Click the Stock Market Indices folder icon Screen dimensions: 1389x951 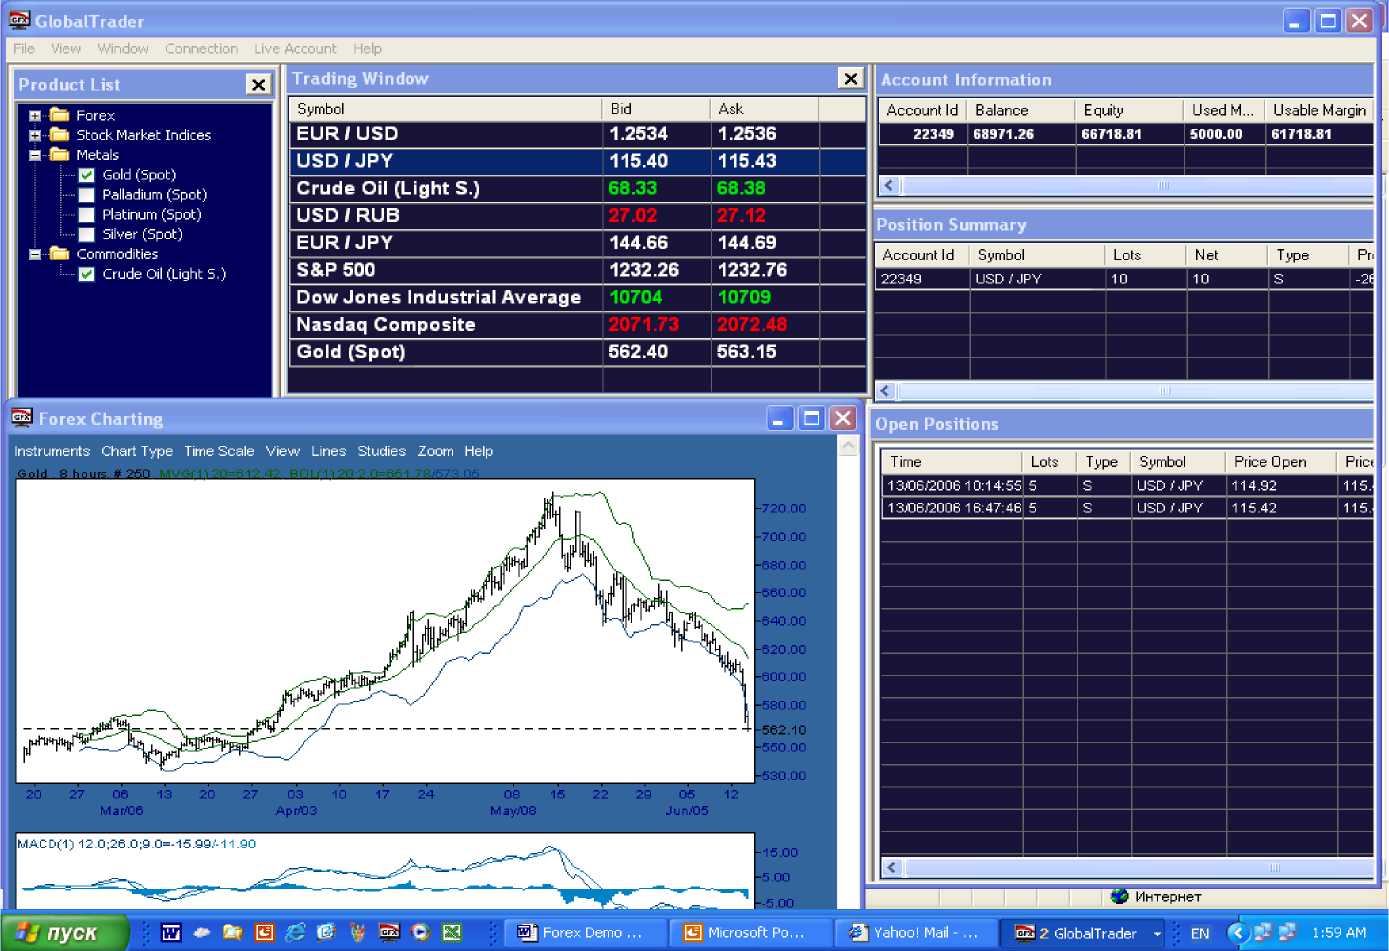[x=60, y=135]
